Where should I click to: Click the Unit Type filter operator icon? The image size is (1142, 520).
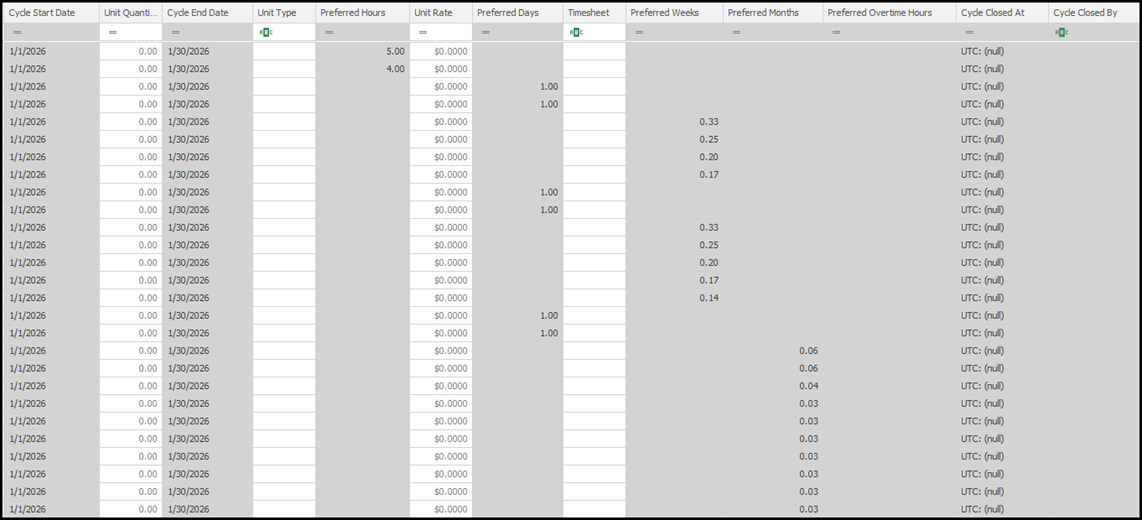coord(265,33)
